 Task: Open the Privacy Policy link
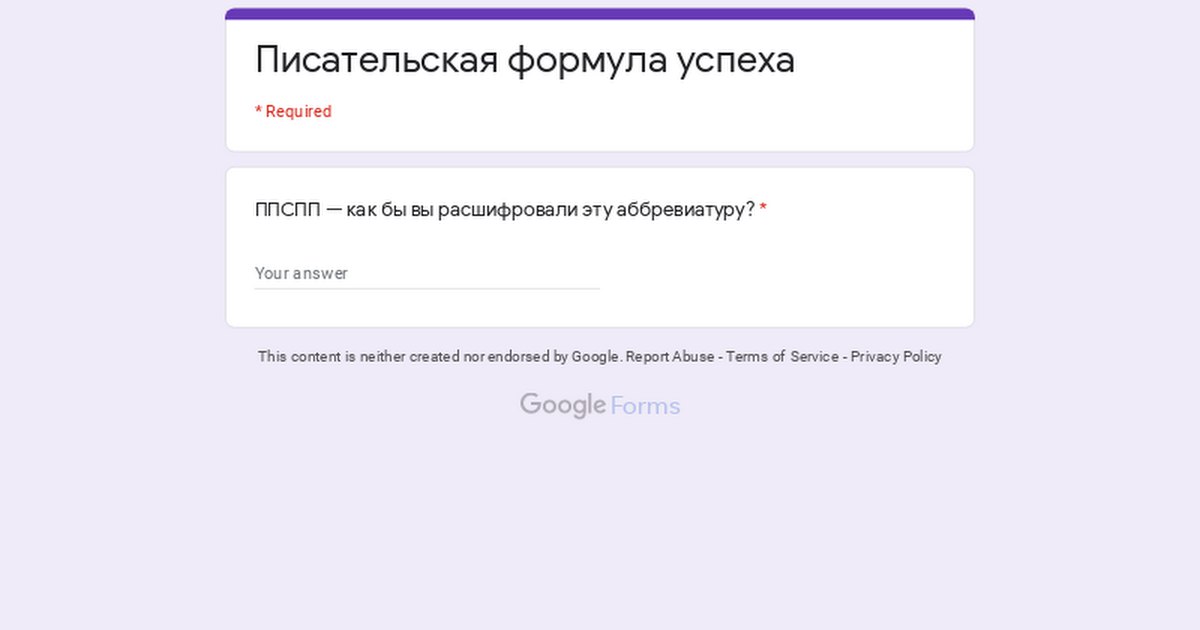coord(896,357)
